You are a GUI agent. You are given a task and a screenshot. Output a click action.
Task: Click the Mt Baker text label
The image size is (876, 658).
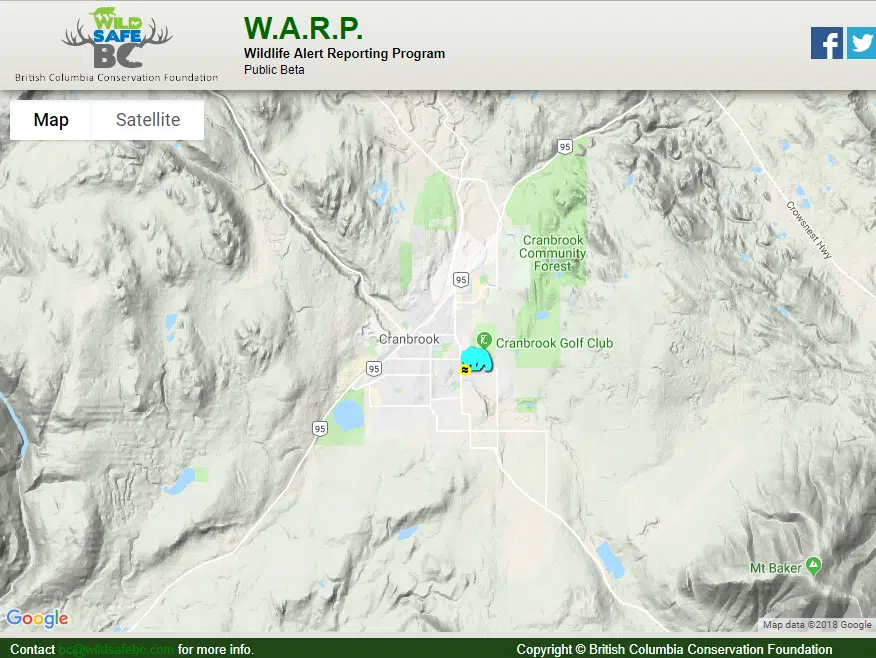click(775, 568)
